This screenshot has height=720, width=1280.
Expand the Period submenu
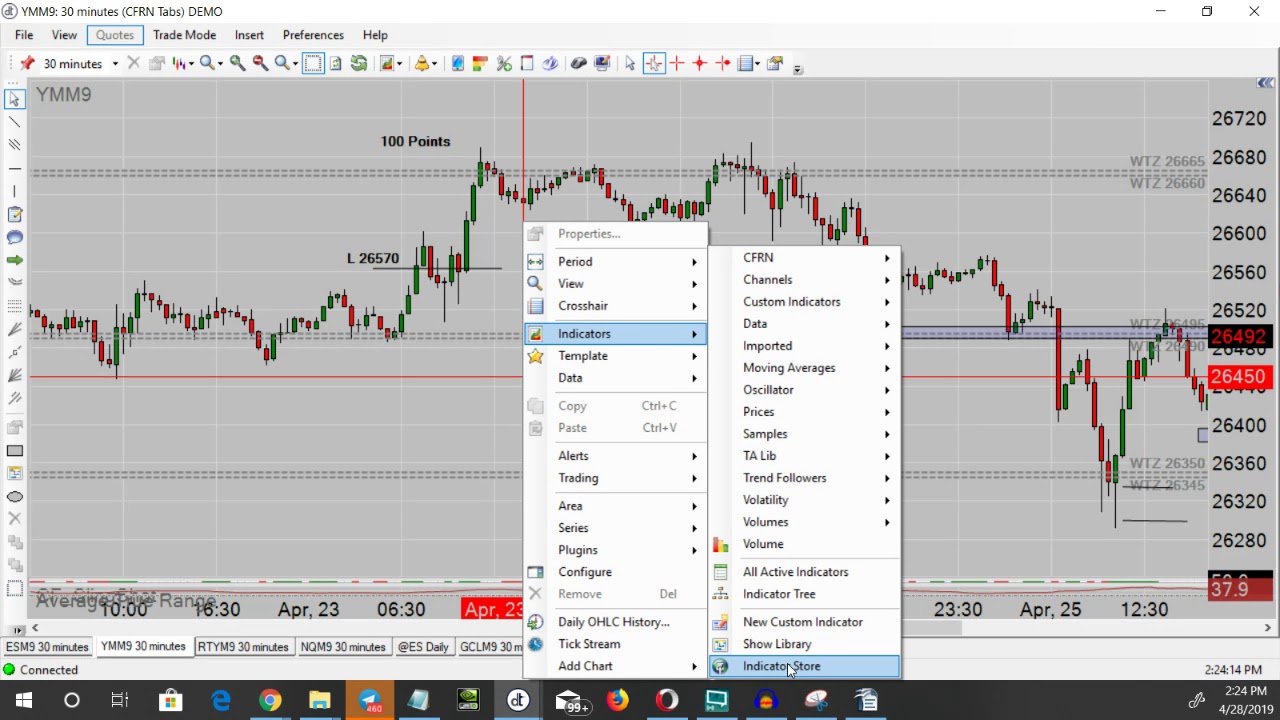click(x=615, y=262)
